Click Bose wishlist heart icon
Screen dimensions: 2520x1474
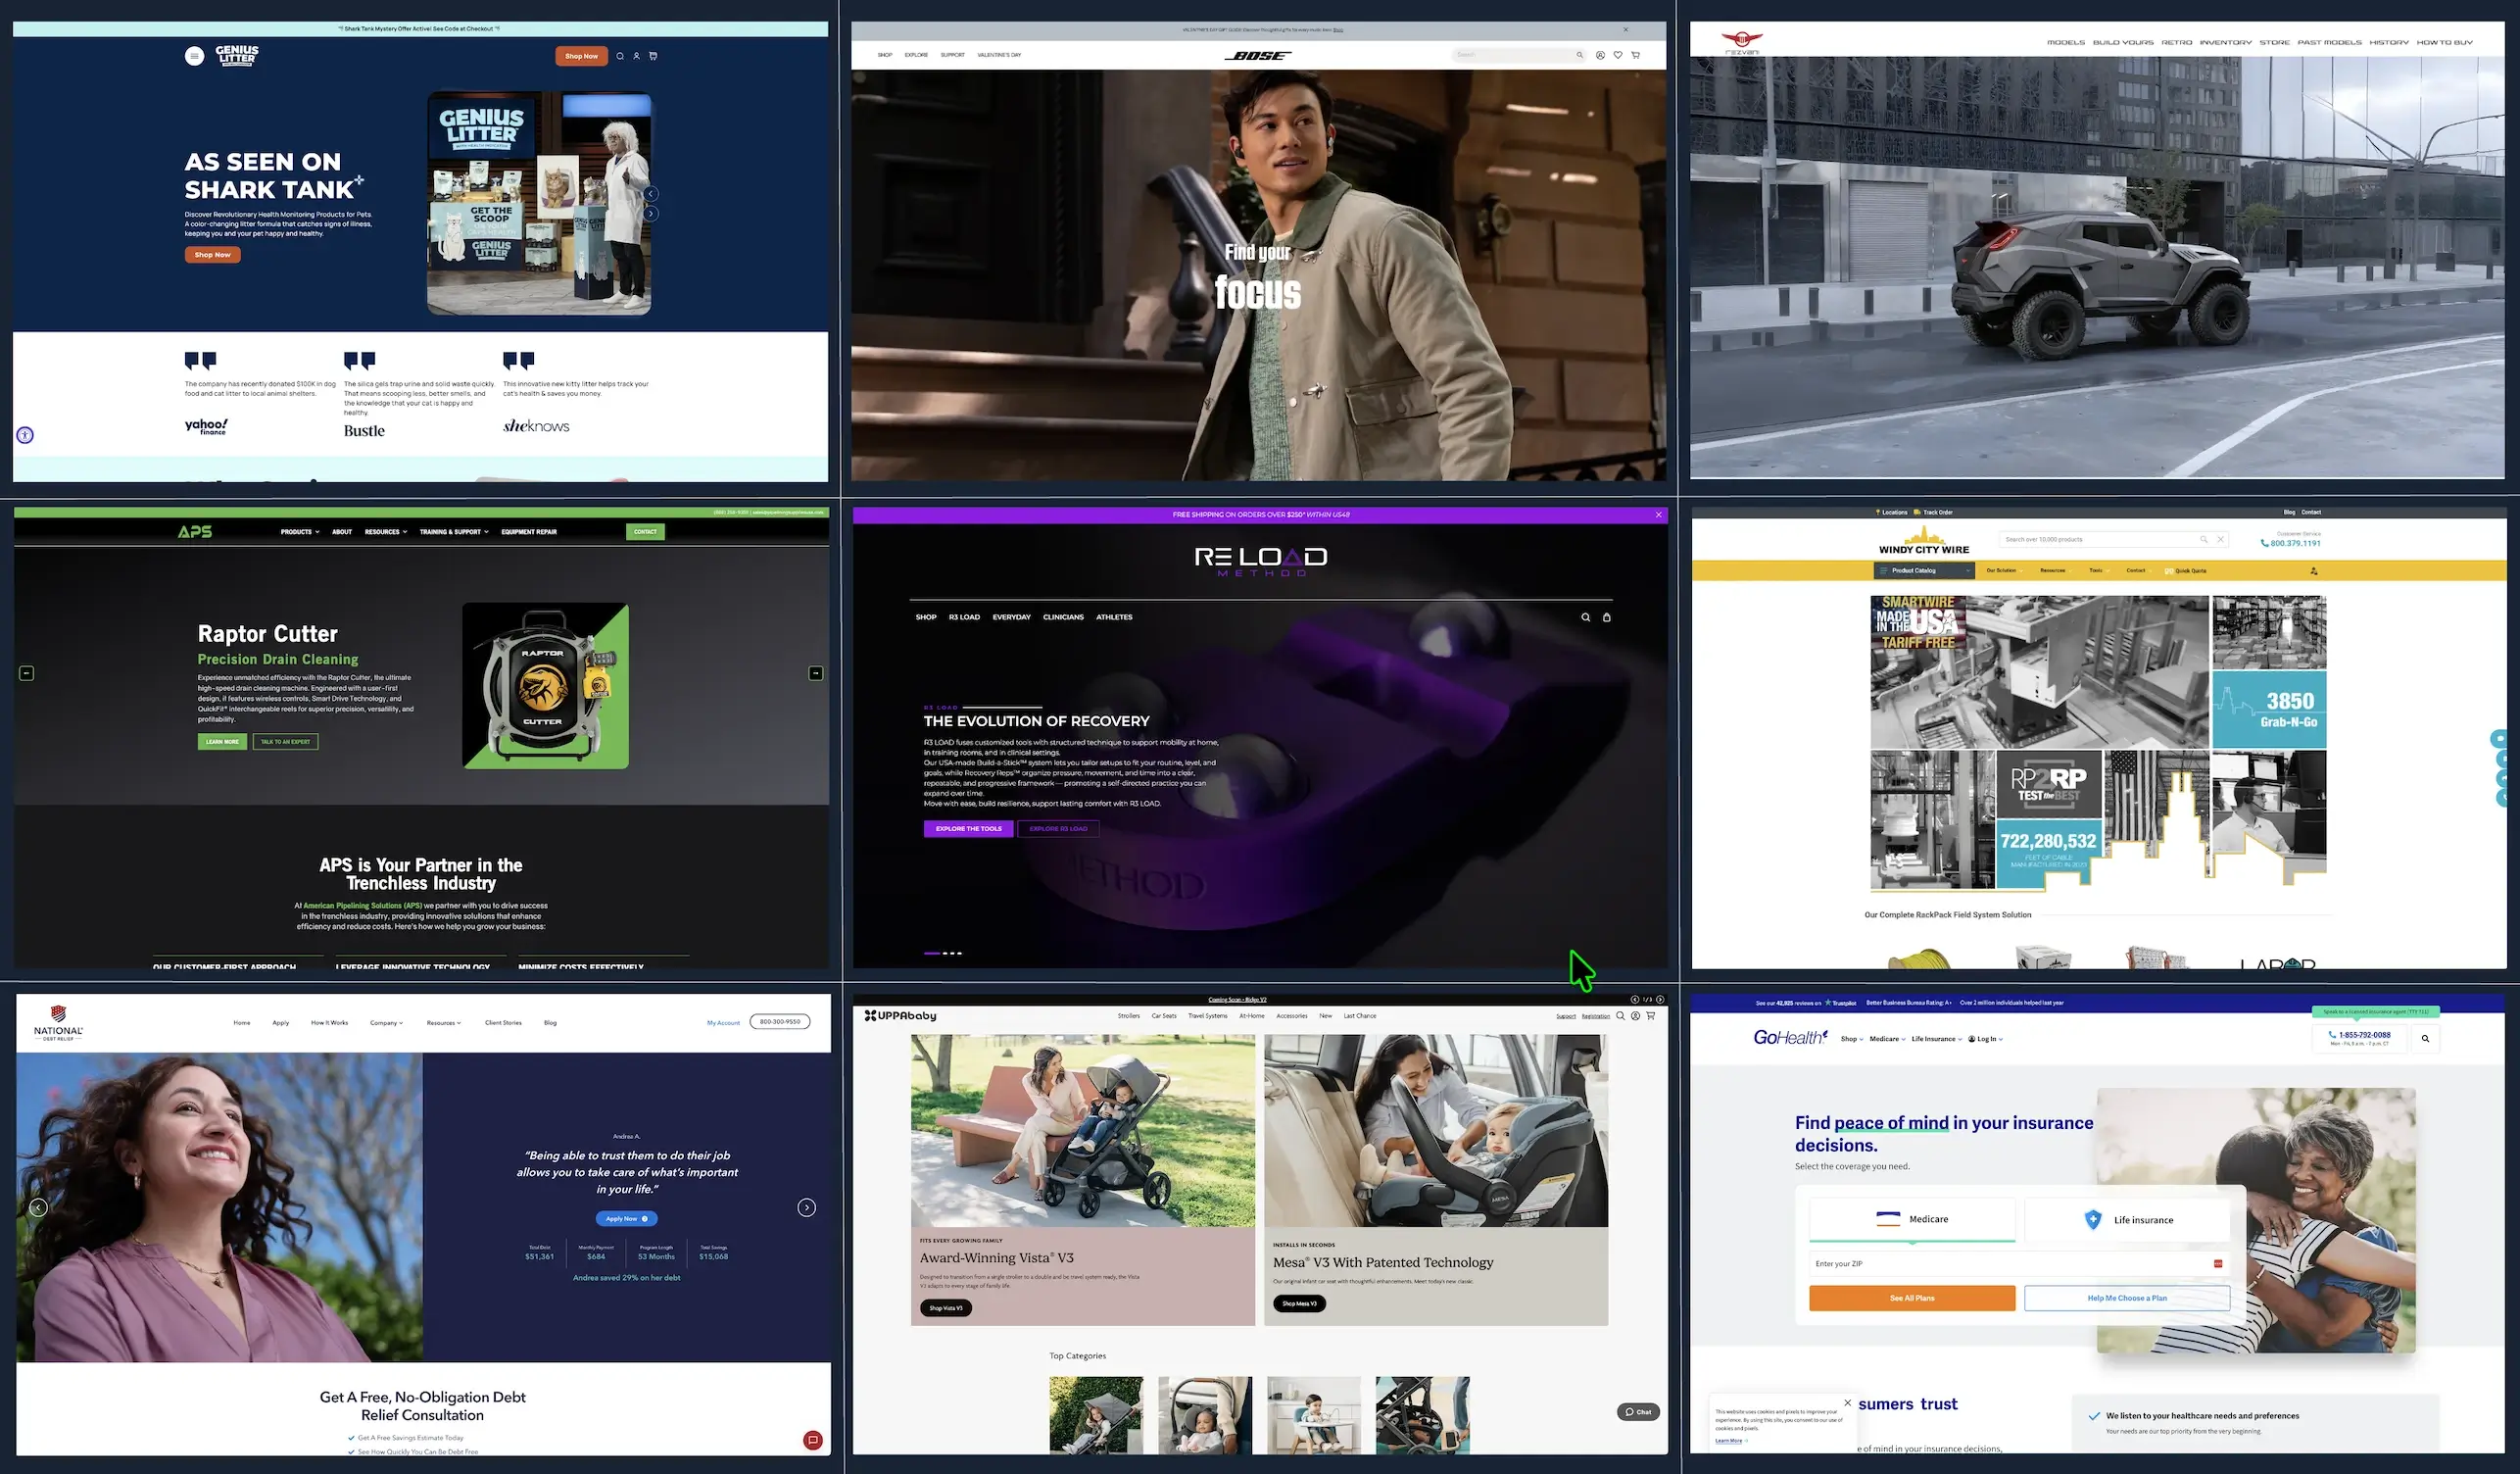pos(1618,55)
